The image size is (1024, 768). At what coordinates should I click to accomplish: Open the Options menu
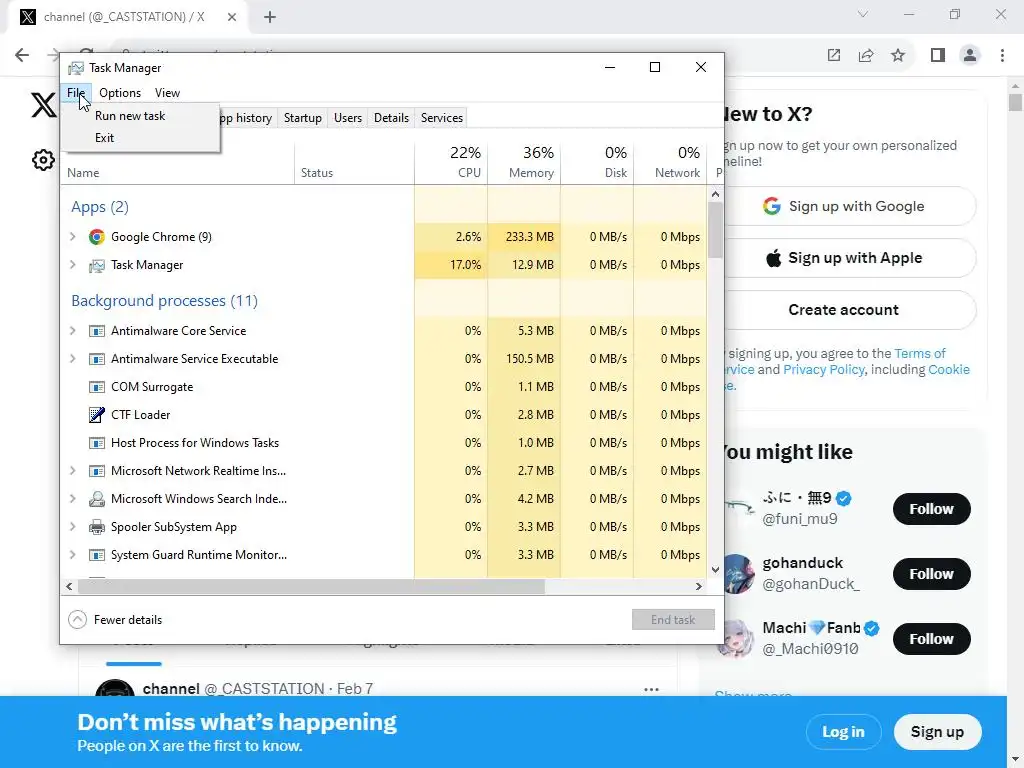click(x=120, y=93)
